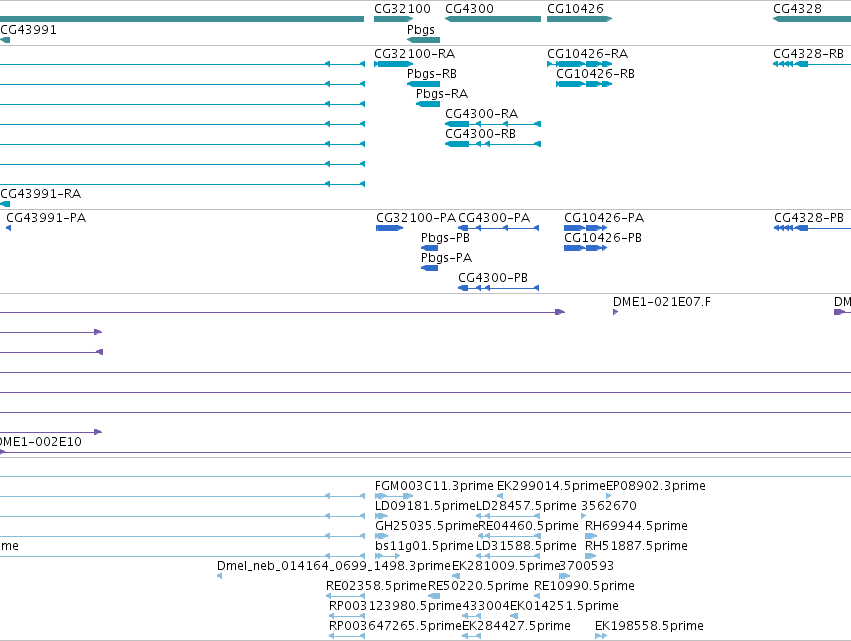This screenshot has width=851, height=641.
Task: Click the long BAC arrow ending near CG10426
Action: [x=282, y=312]
